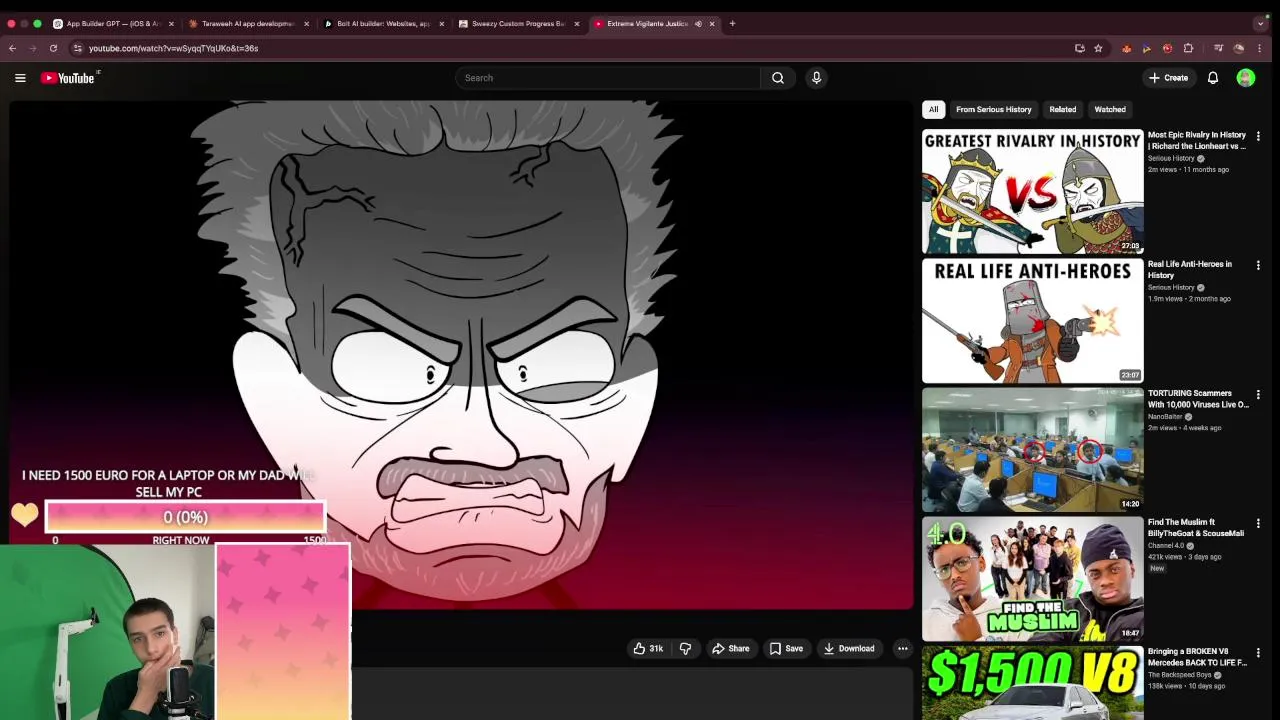This screenshot has width=1280, height=720.
Task: Open Channel 4.0 channel link
Action: click(1165, 545)
